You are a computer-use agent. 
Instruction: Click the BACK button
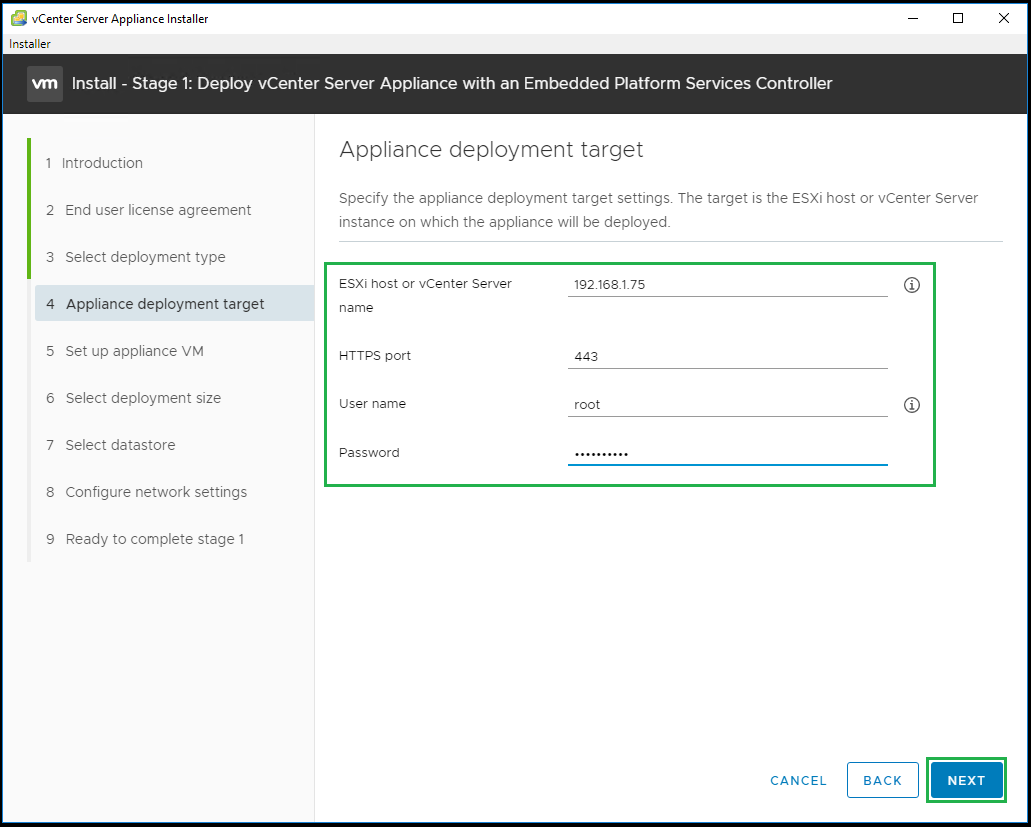[x=882, y=781]
